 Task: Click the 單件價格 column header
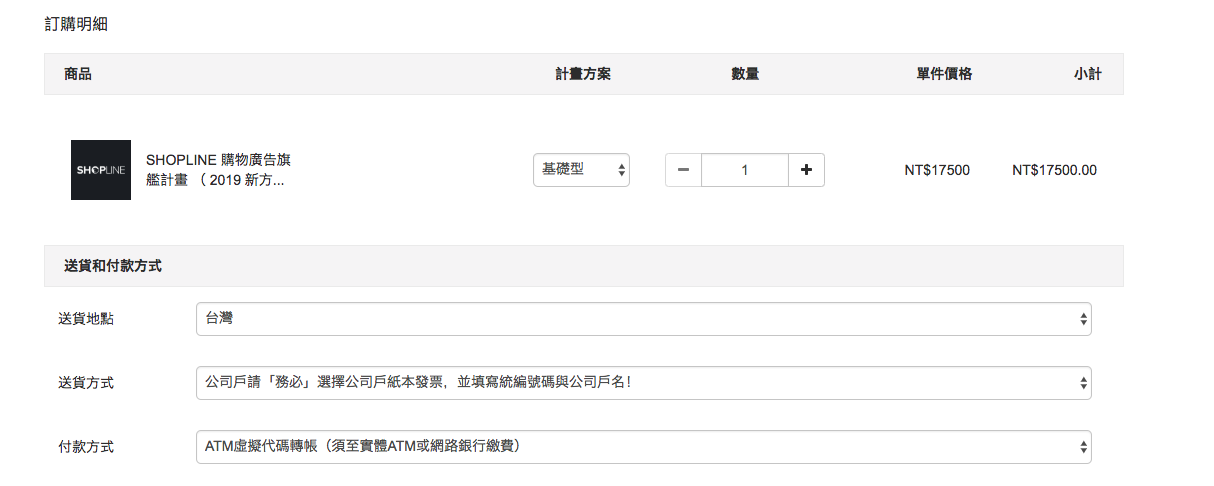coord(944,74)
